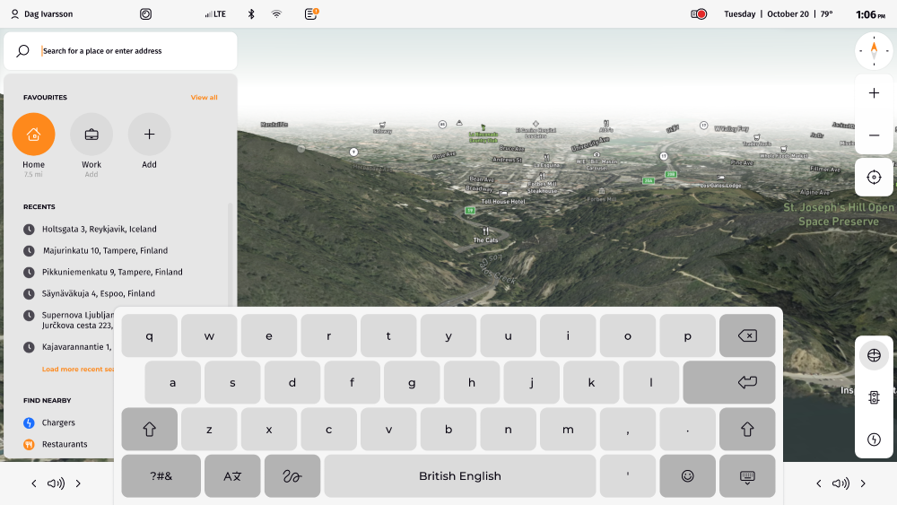Open LTE signal status
The height and width of the screenshot is (505, 897).
[215, 14]
